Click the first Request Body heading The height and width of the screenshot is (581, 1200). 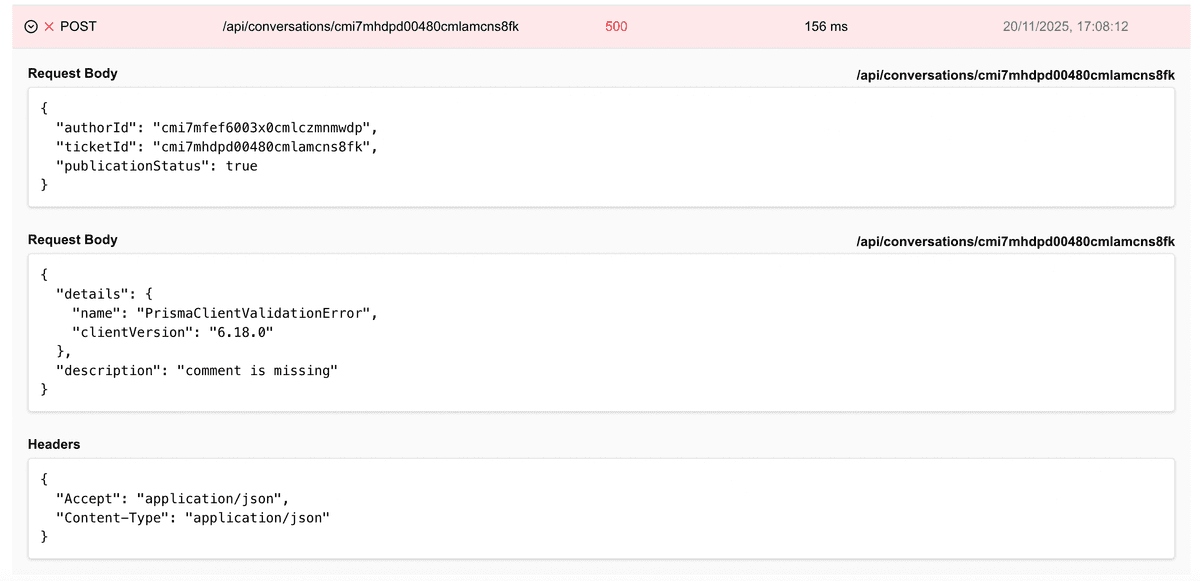72,74
